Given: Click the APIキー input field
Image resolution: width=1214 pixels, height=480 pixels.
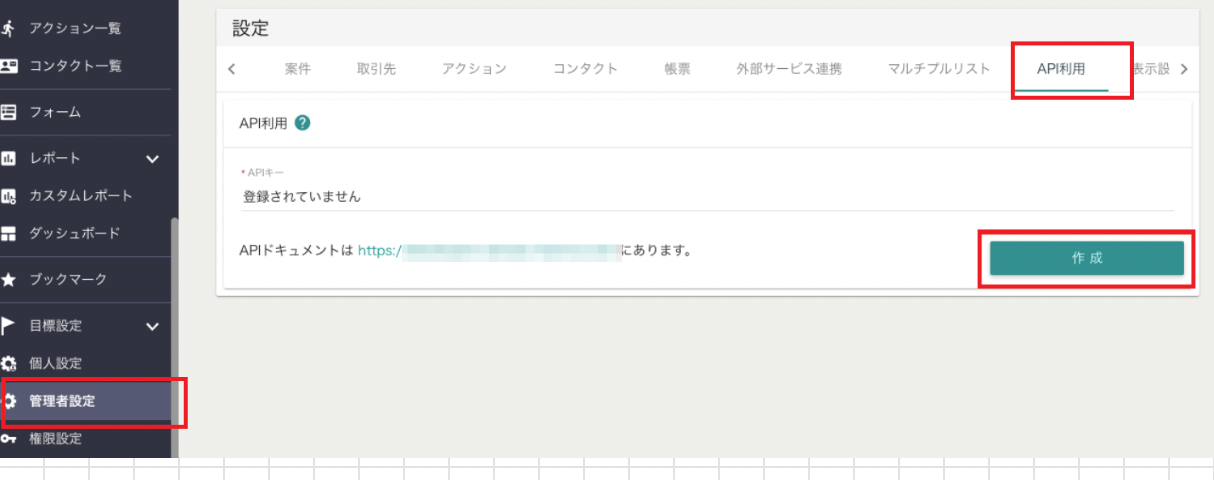Looking at the screenshot, I should click(x=706, y=197).
